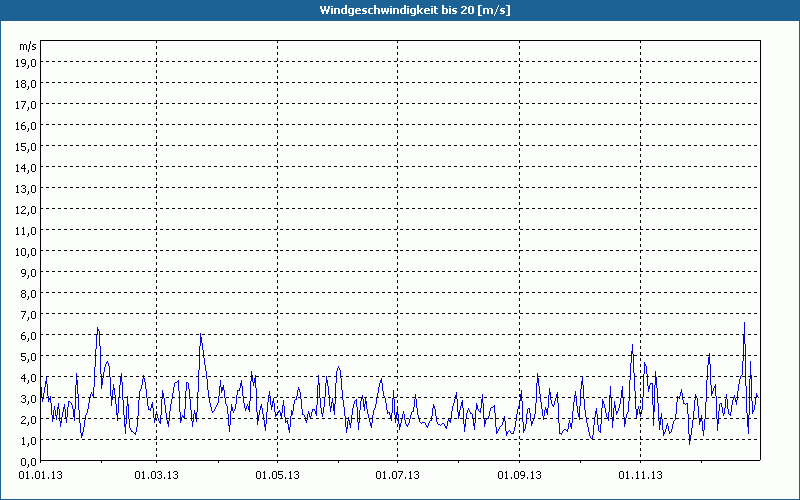Screen dimensions: 800x500
Task: Click the 0,0 y-axis value
Action: tap(29, 461)
